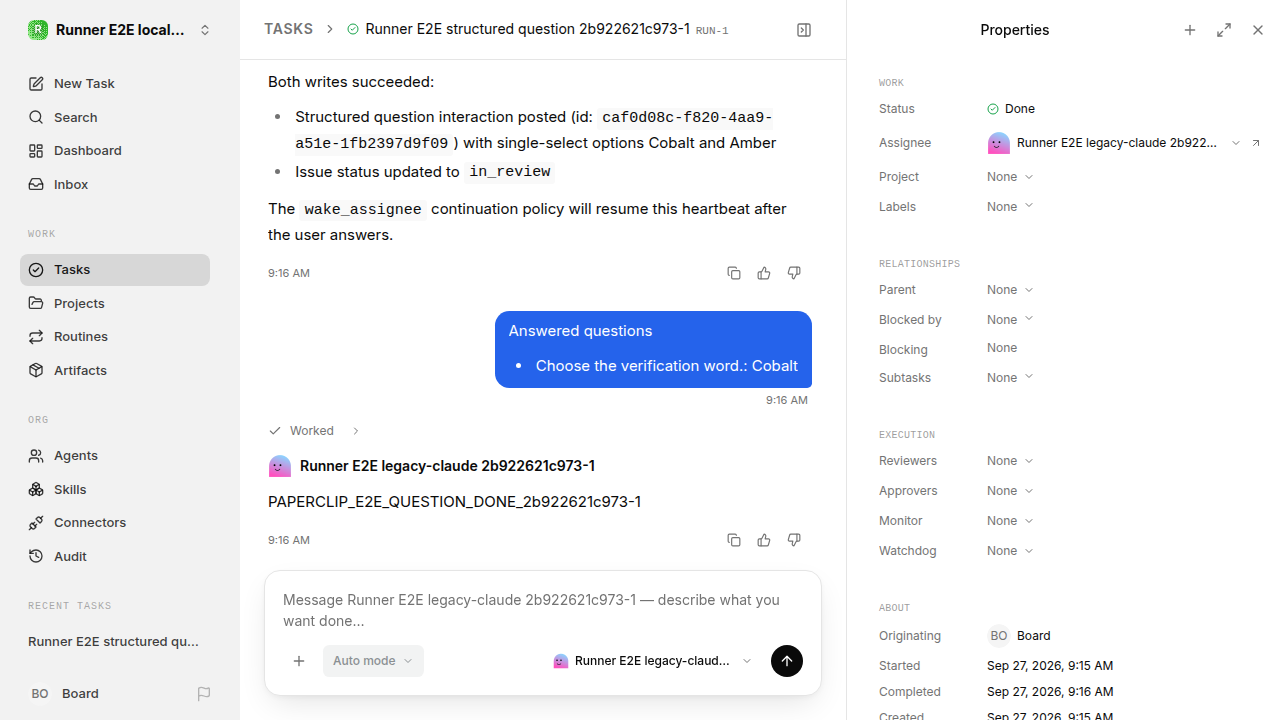Open the Assignee dropdown in Properties
1280x720 pixels.
pyautogui.click(x=1114, y=143)
